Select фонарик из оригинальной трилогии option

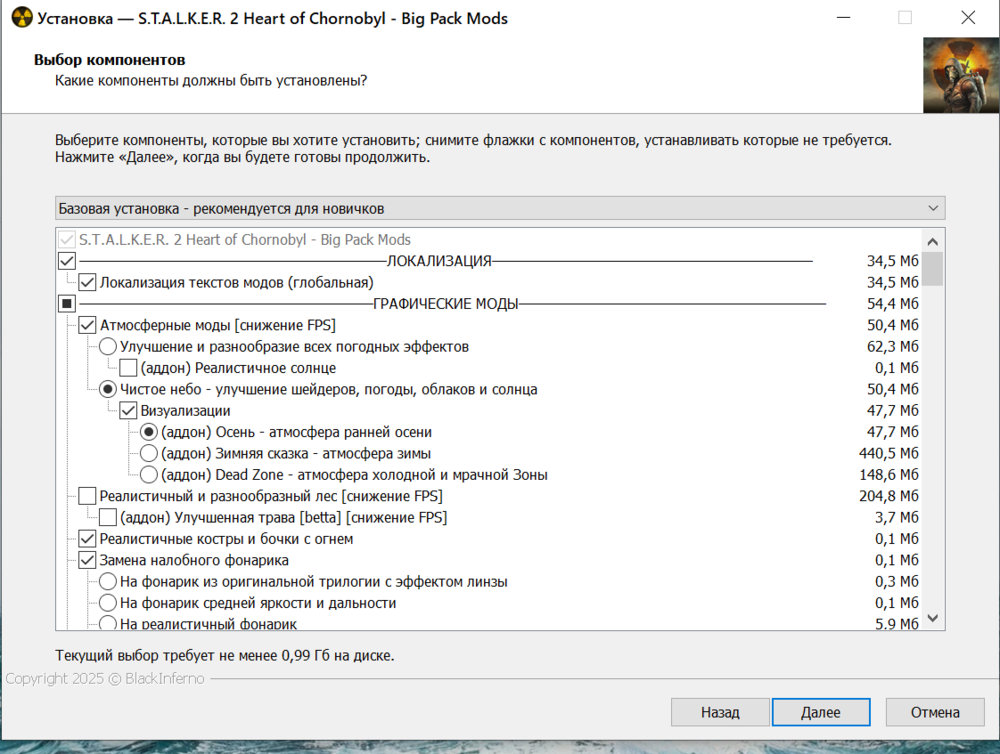108,581
